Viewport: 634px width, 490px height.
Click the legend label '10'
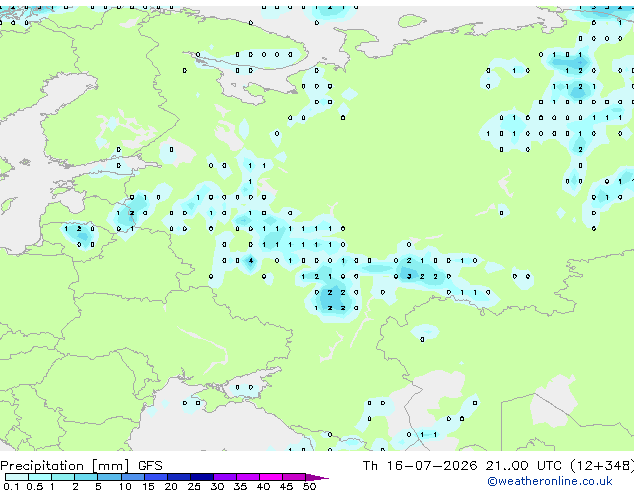(x=125, y=486)
